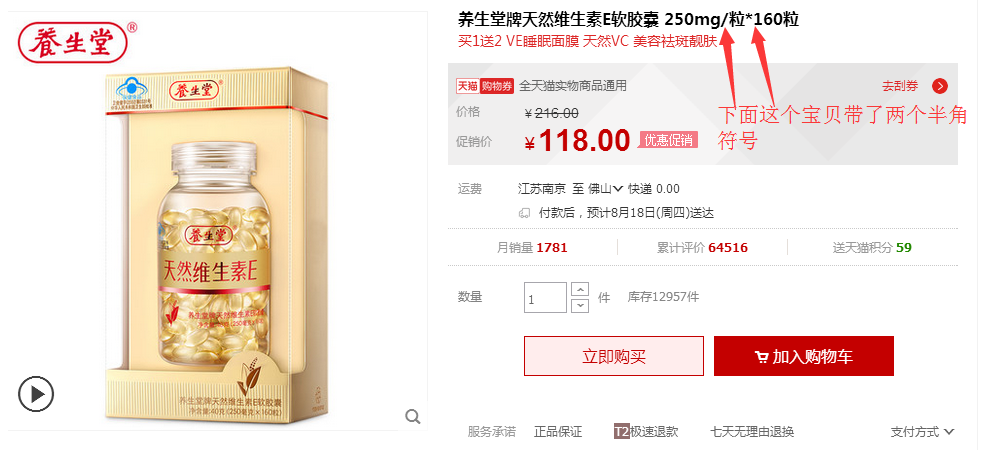Click the magnifier zoom icon on product image

pos(413,416)
